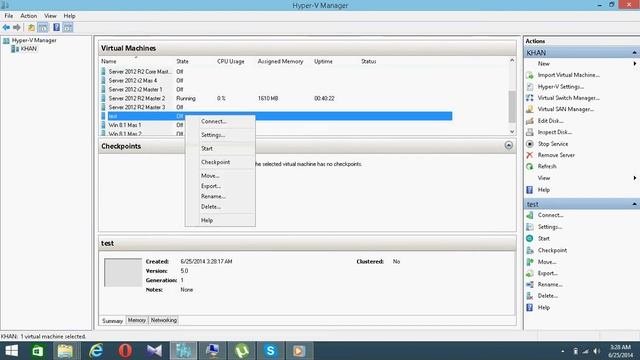The height and width of the screenshot is (360, 640).
Task: Open the Action menu
Action: click(x=29, y=16)
